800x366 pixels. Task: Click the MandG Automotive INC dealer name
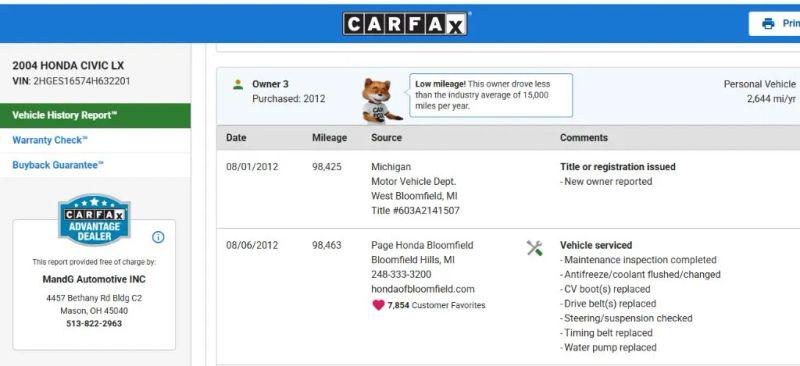pos(94,279)
